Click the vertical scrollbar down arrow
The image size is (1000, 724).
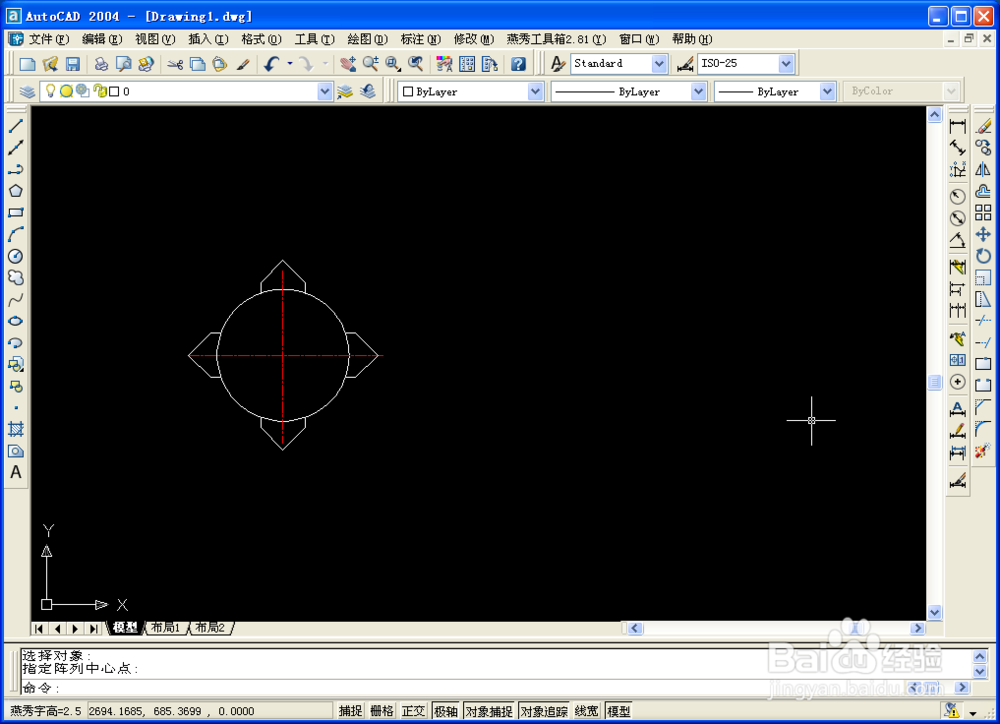pyautogui.click(x=934, y=612)
